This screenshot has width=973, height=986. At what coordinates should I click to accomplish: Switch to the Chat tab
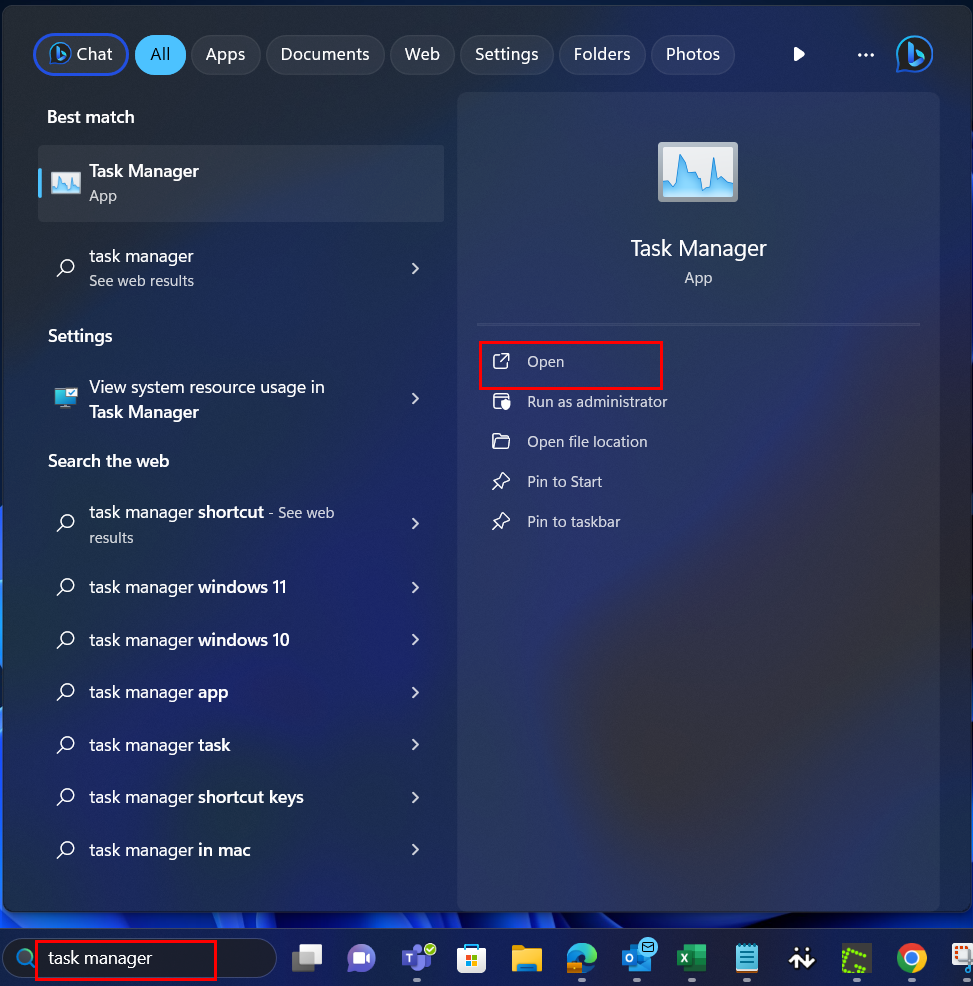(81, 54)
